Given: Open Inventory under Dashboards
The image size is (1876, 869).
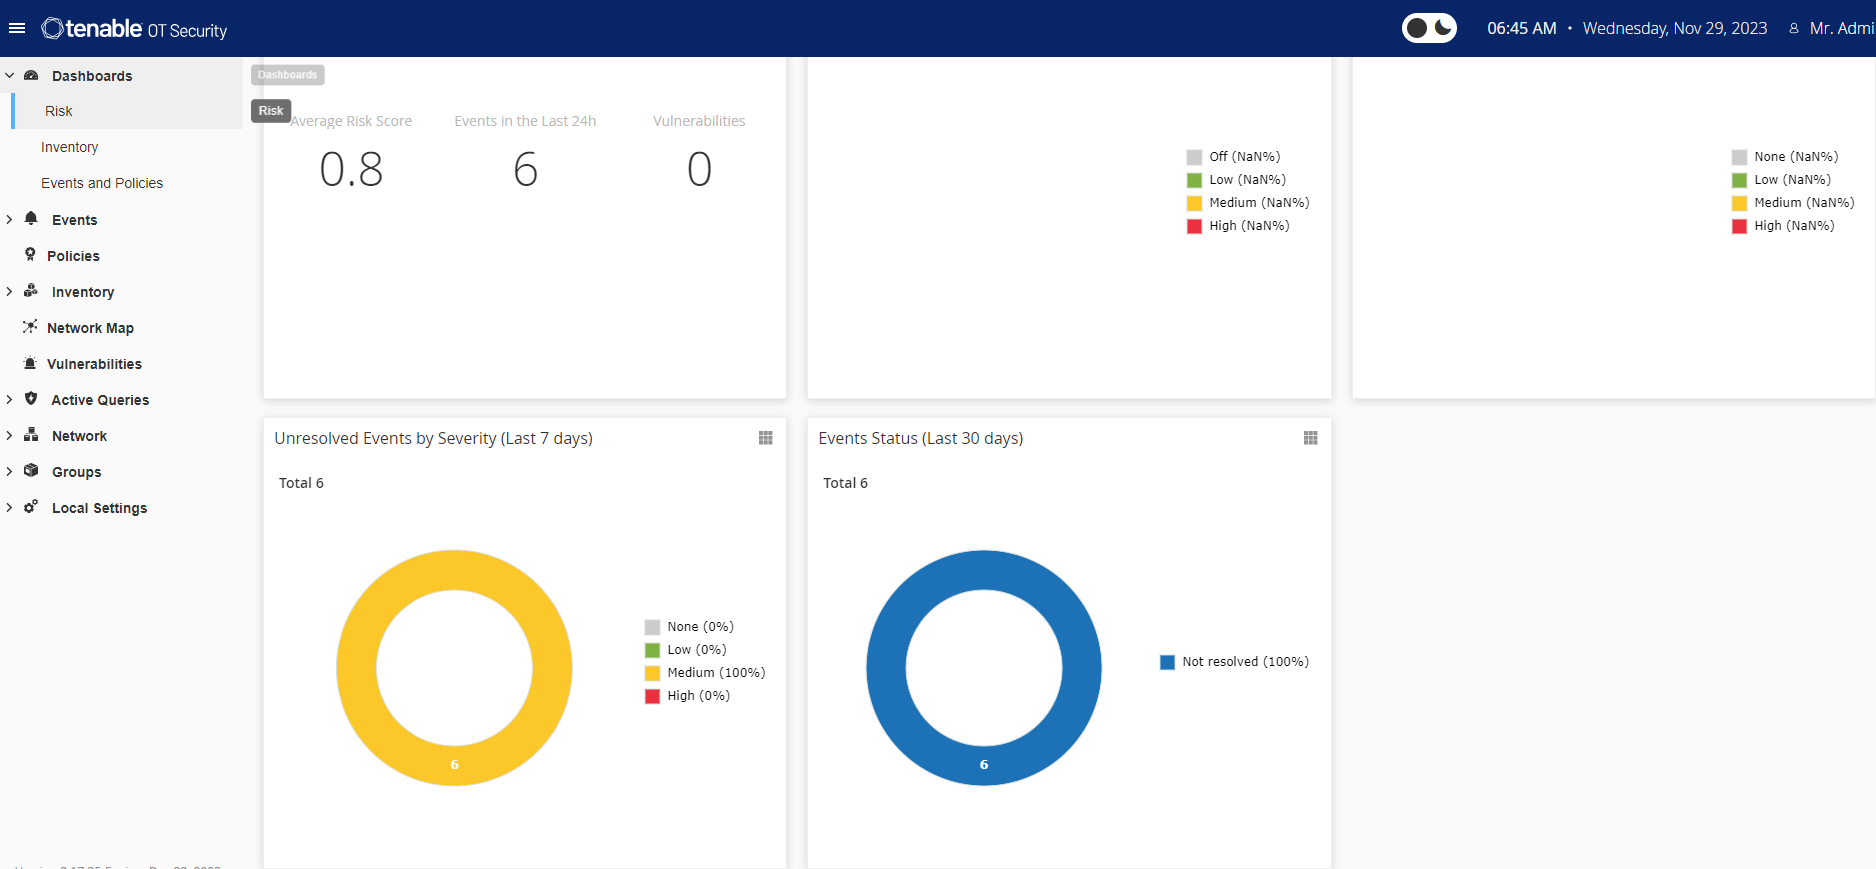Looking at the screenshot, I should (x=69, y=147).
